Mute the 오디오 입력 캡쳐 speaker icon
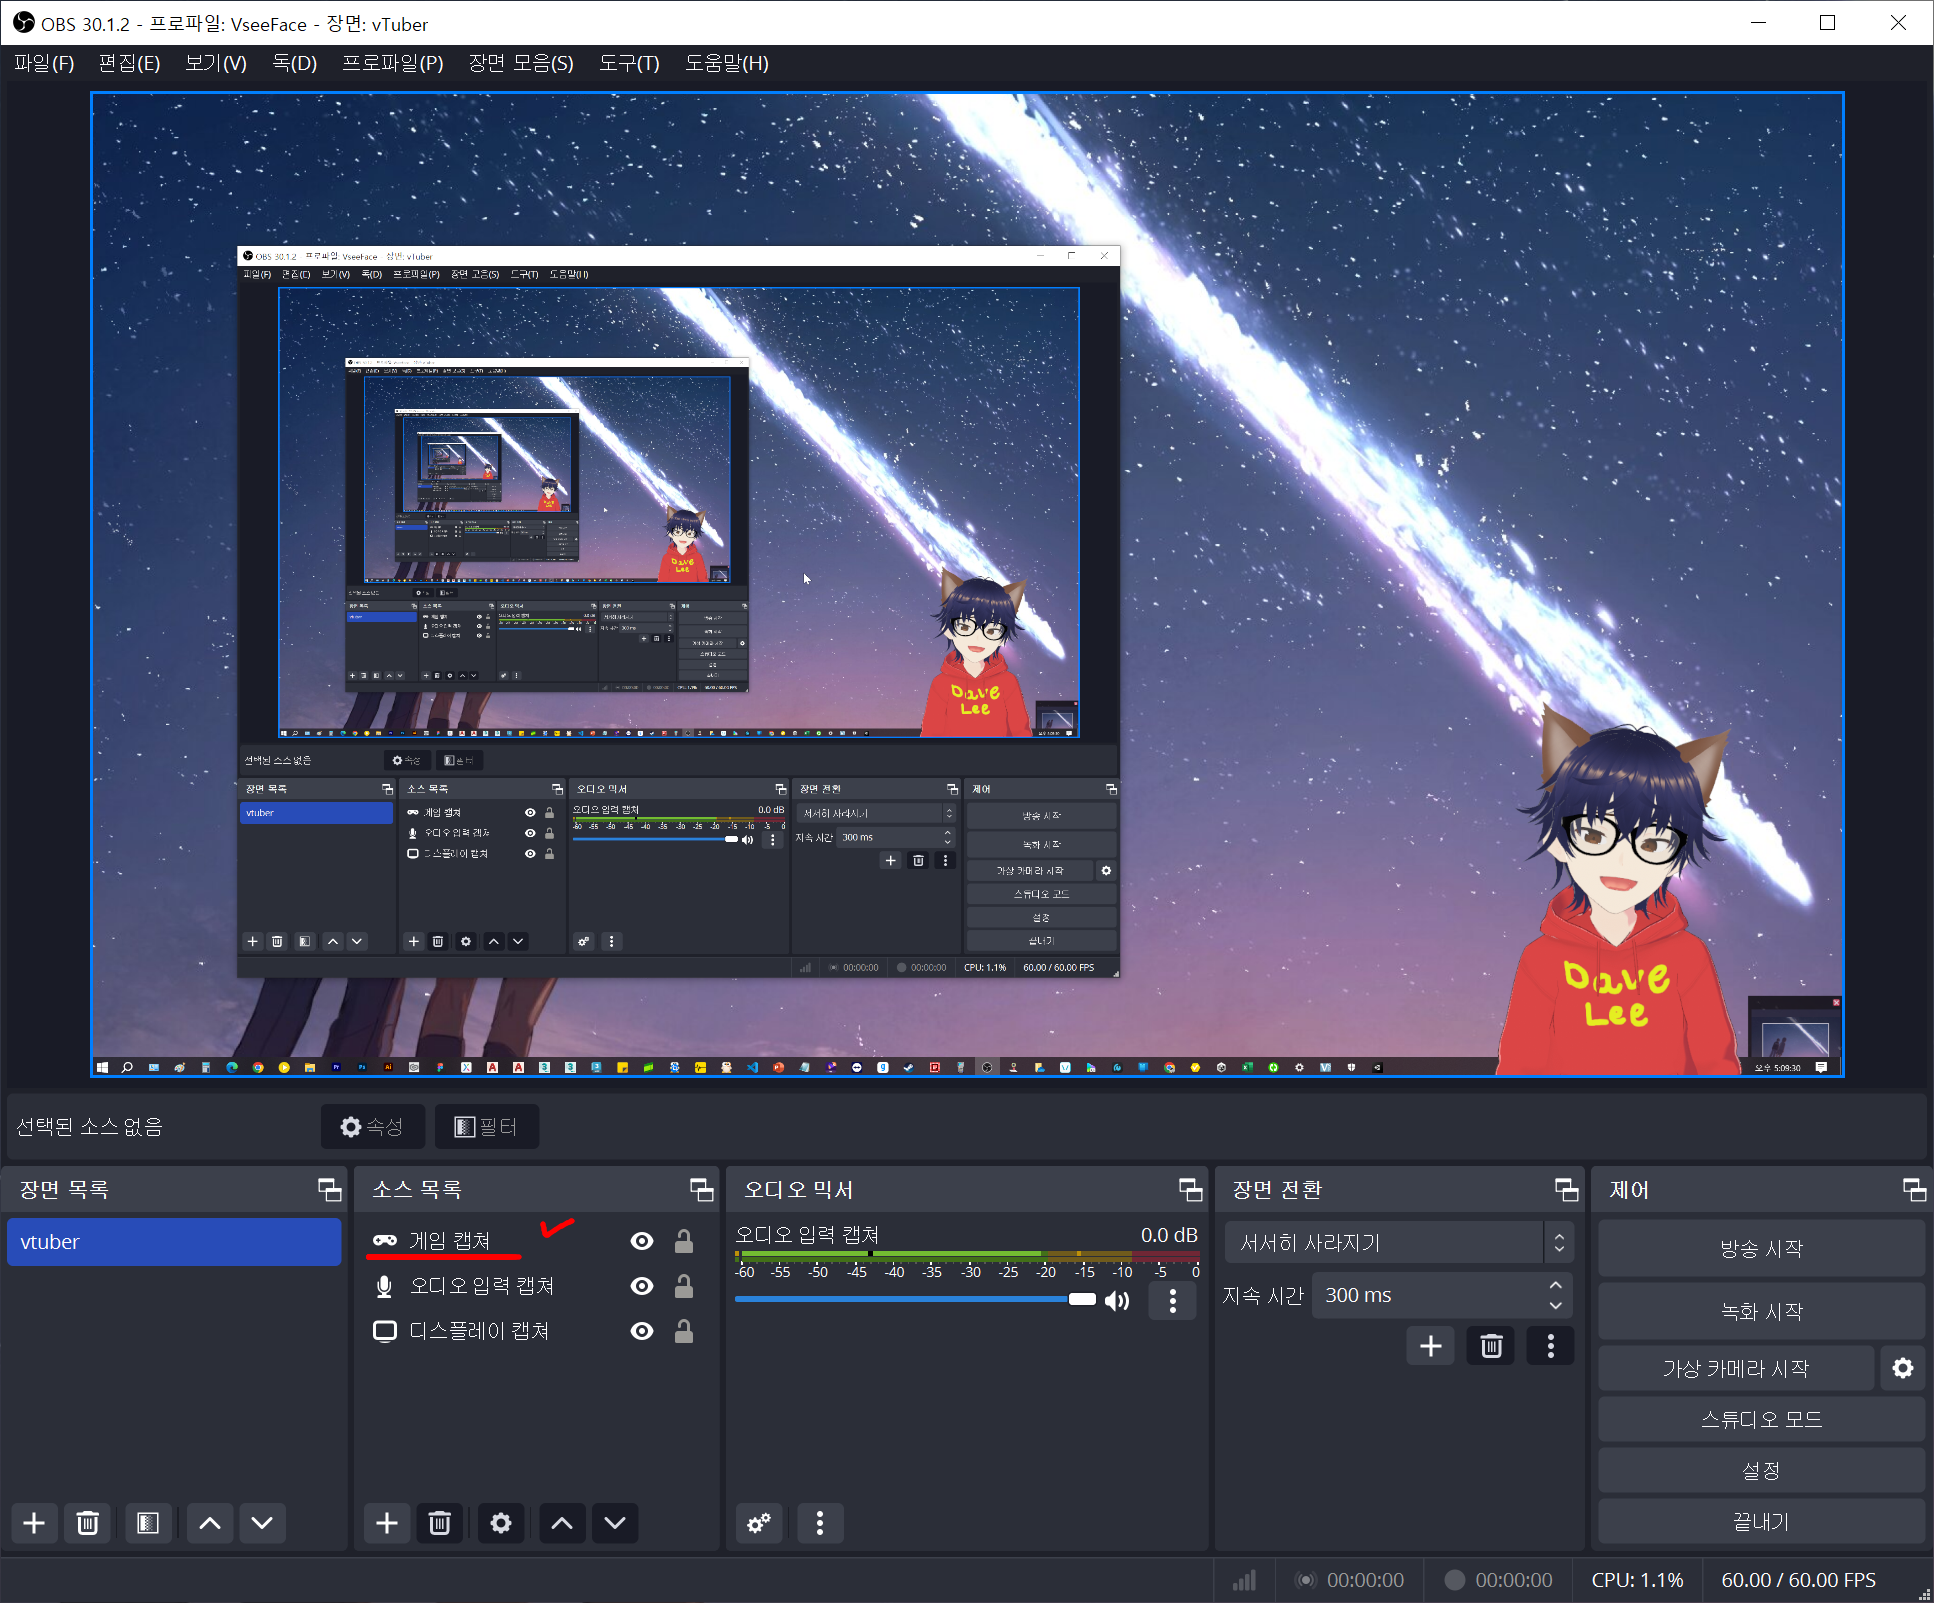The width and height of the screenshot is (1934, 1603). click(1117, 1300)
